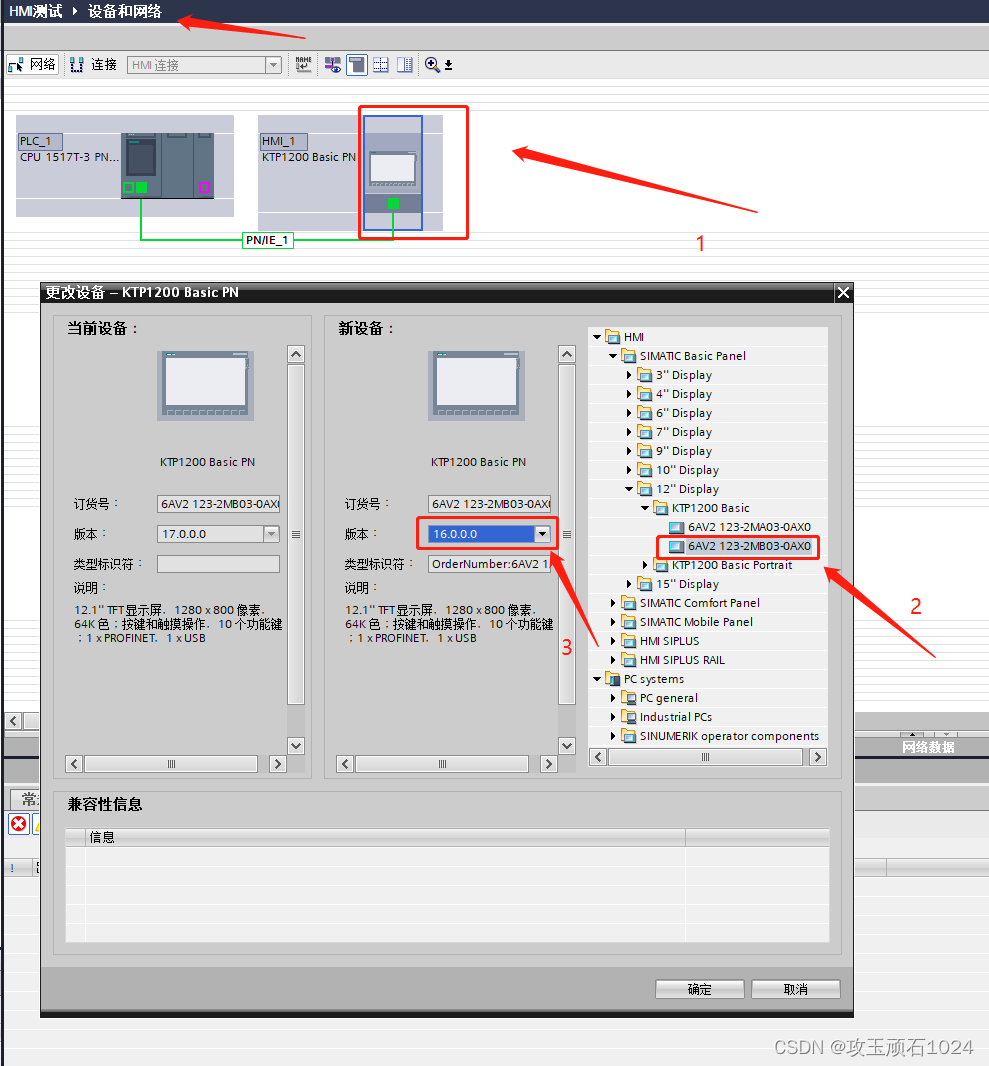Click the 取消 cancel button

tap(795, 989)
